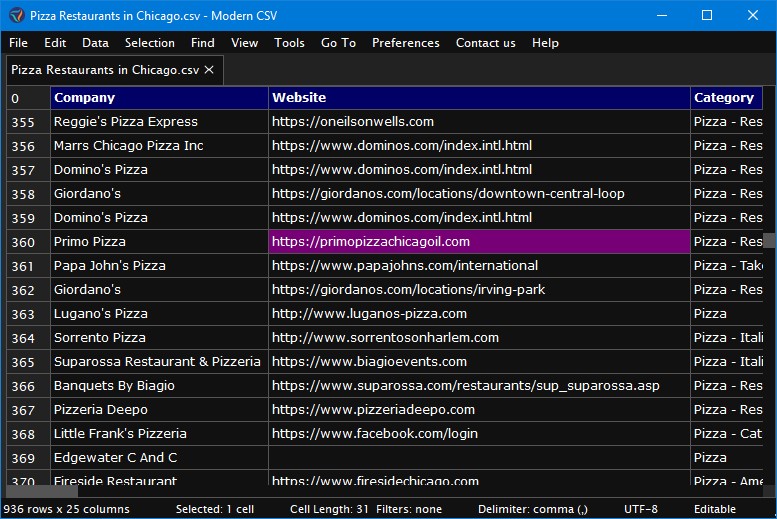Click the giordanos.com irving-park URL cell
Image resolution: width=777 pixels, height=519 pixels.
[x=479, y=289]
